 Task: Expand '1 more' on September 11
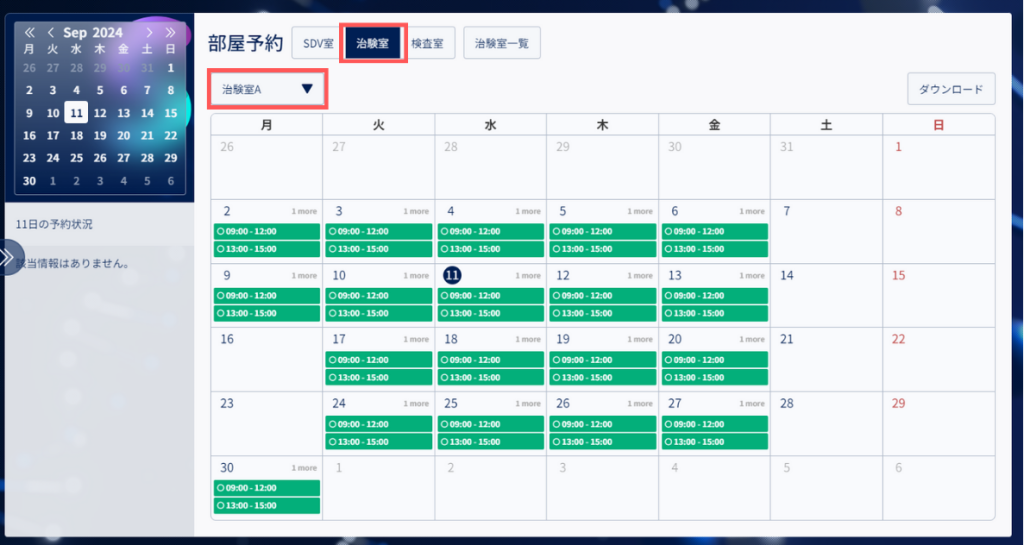(x=528, y=275)
